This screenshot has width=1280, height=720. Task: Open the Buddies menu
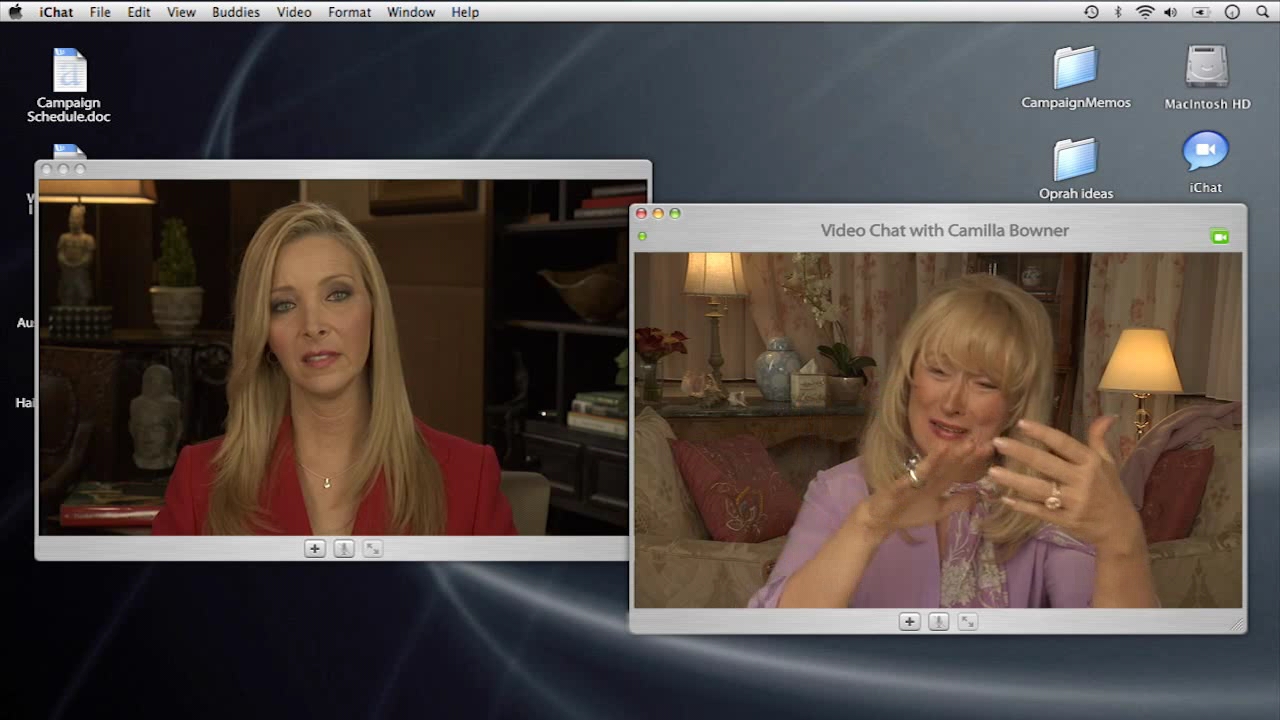pyautogui.click(x=236, y=12)
